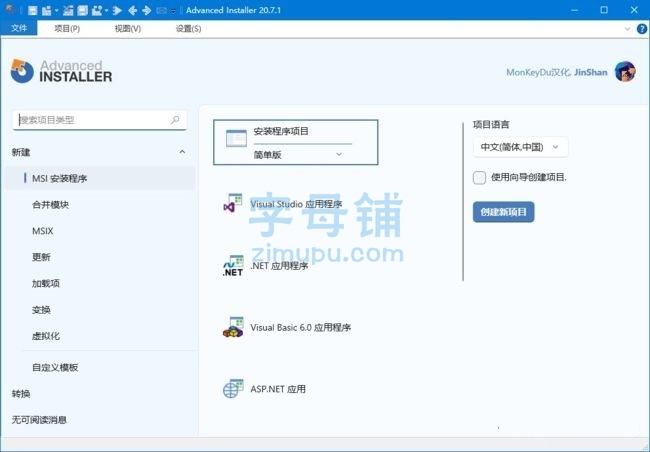Click the 创建新项目 button
This screenshot has height=452, width=650.
[x=503, y=212]
